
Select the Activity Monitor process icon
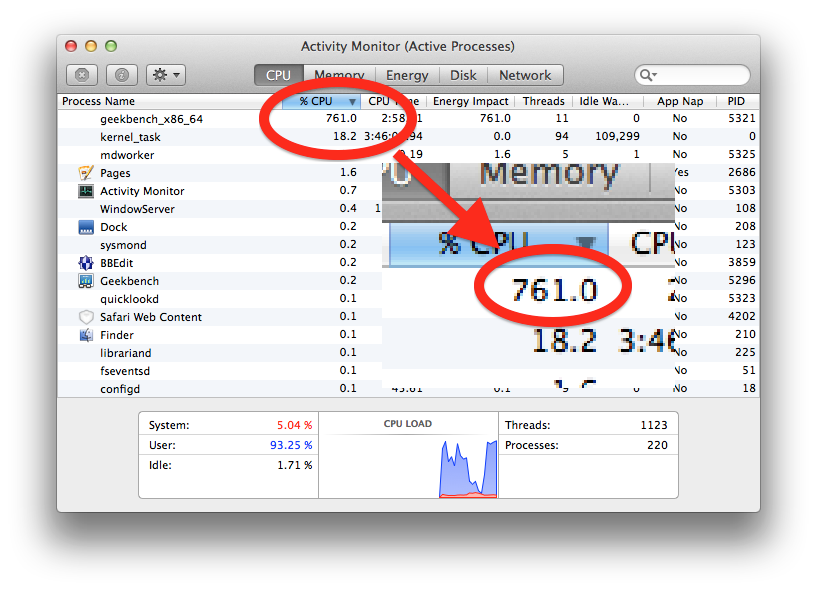click(x=85, y=191)
